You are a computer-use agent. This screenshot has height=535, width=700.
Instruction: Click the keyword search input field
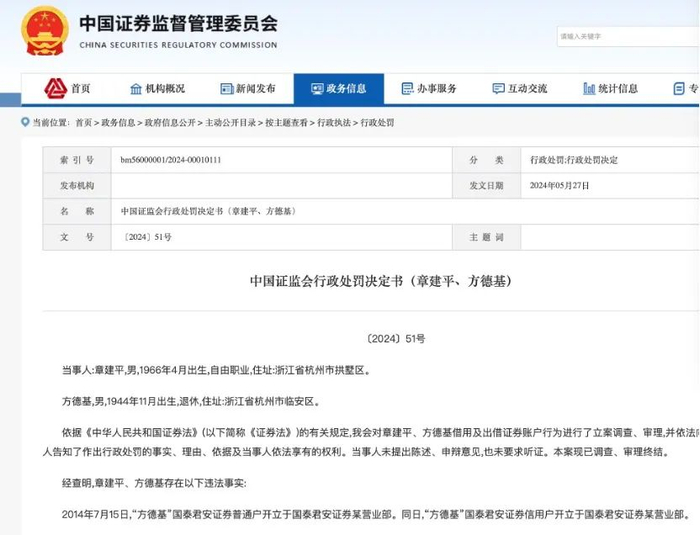tap(628, 37)
